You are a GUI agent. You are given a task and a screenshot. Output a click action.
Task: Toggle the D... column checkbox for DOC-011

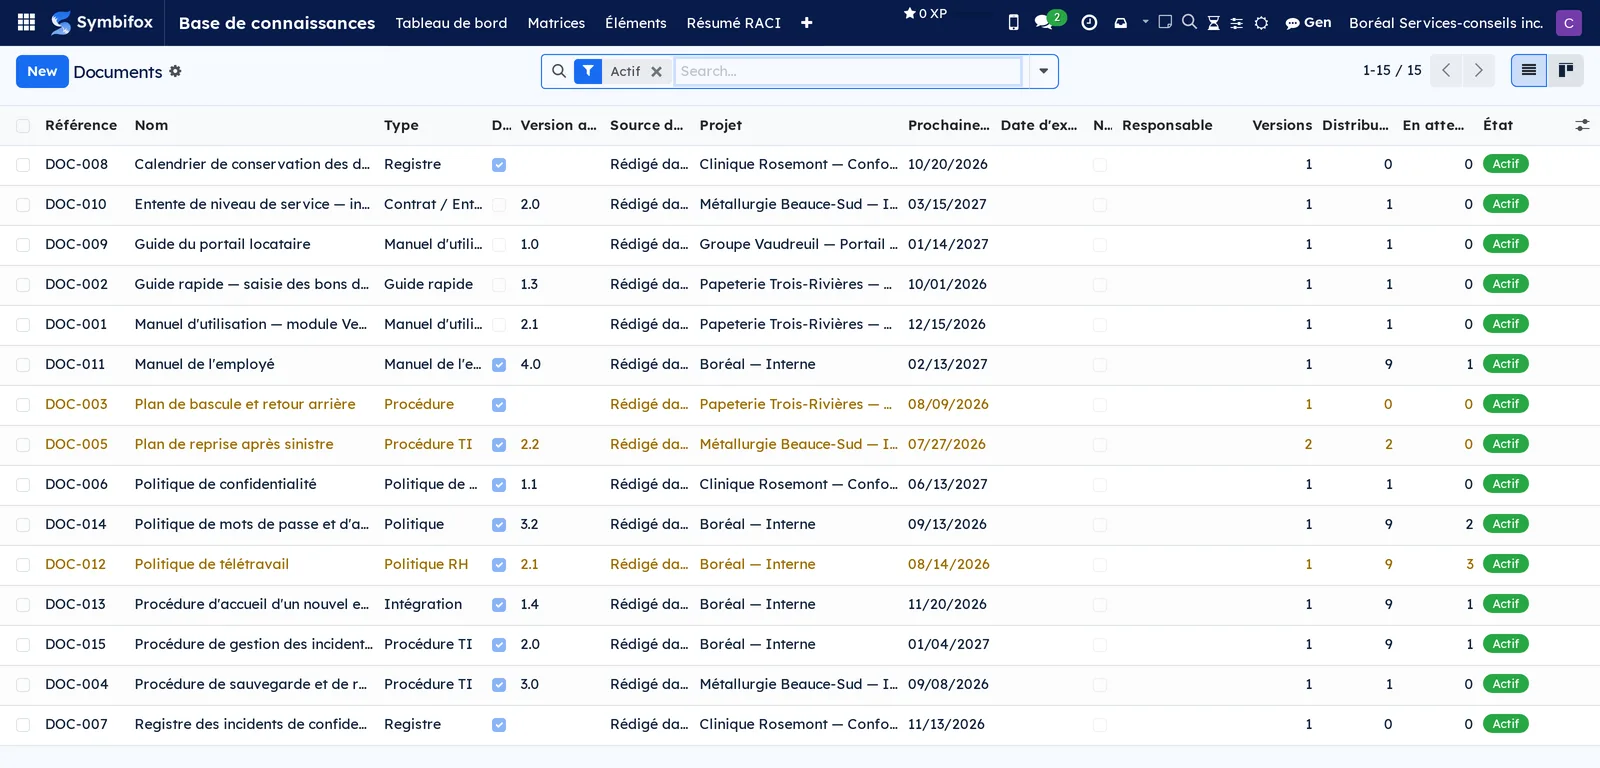click(499, 365)
